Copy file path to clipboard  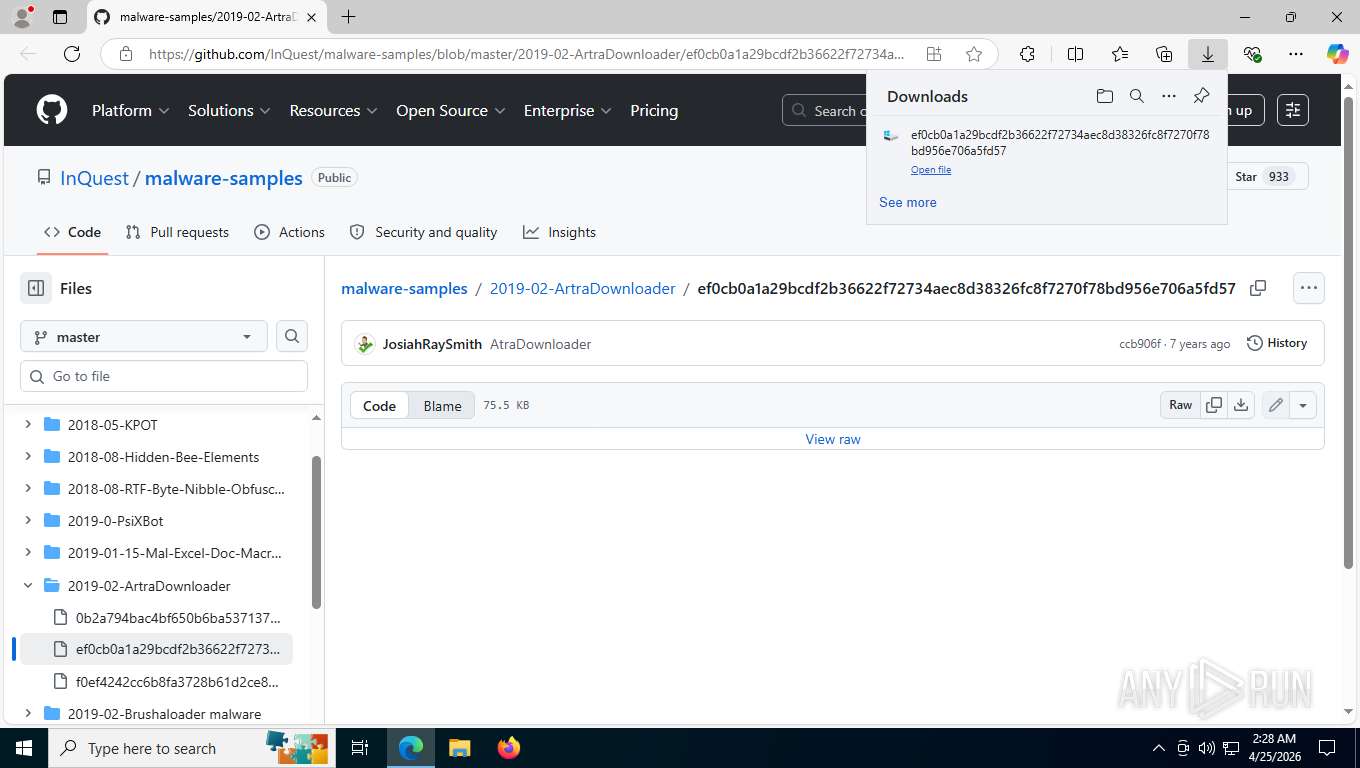tap(1258, 288)
